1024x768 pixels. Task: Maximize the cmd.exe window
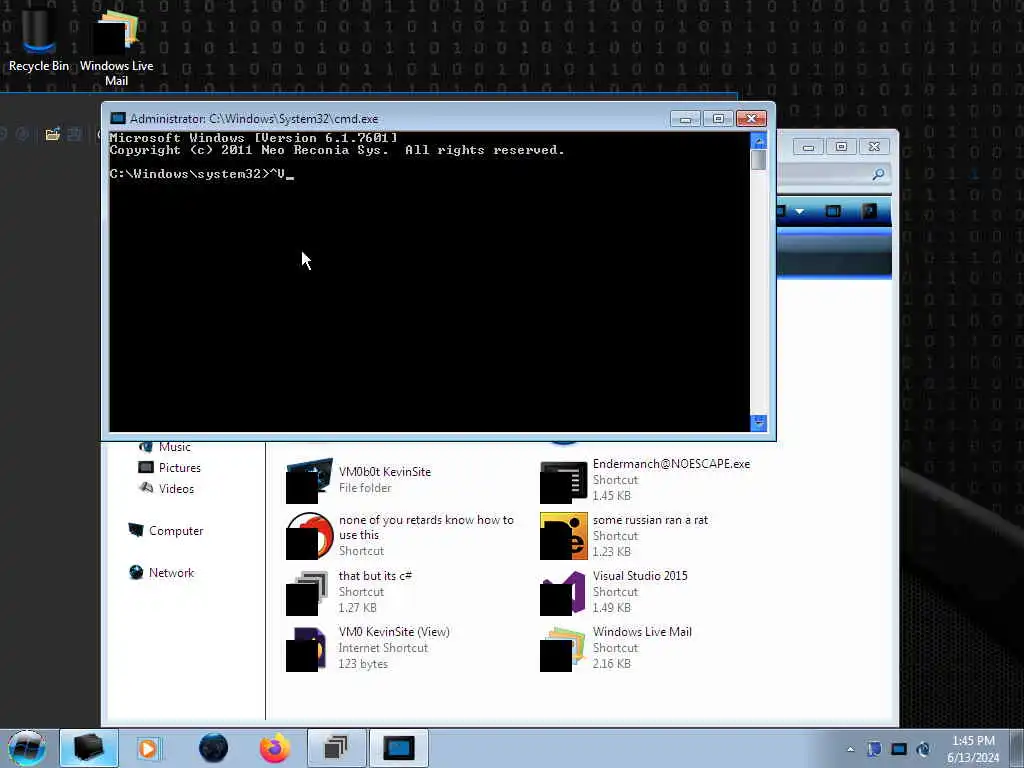point(718,119)
